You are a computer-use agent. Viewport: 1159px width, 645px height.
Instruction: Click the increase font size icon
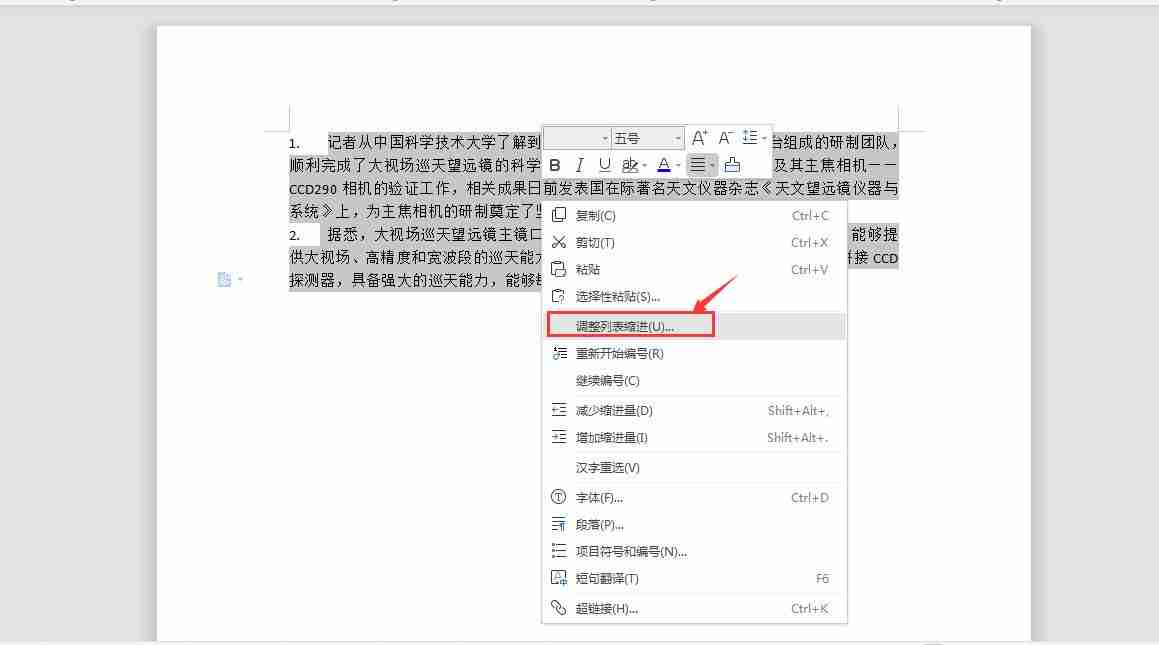pos(699,138)
